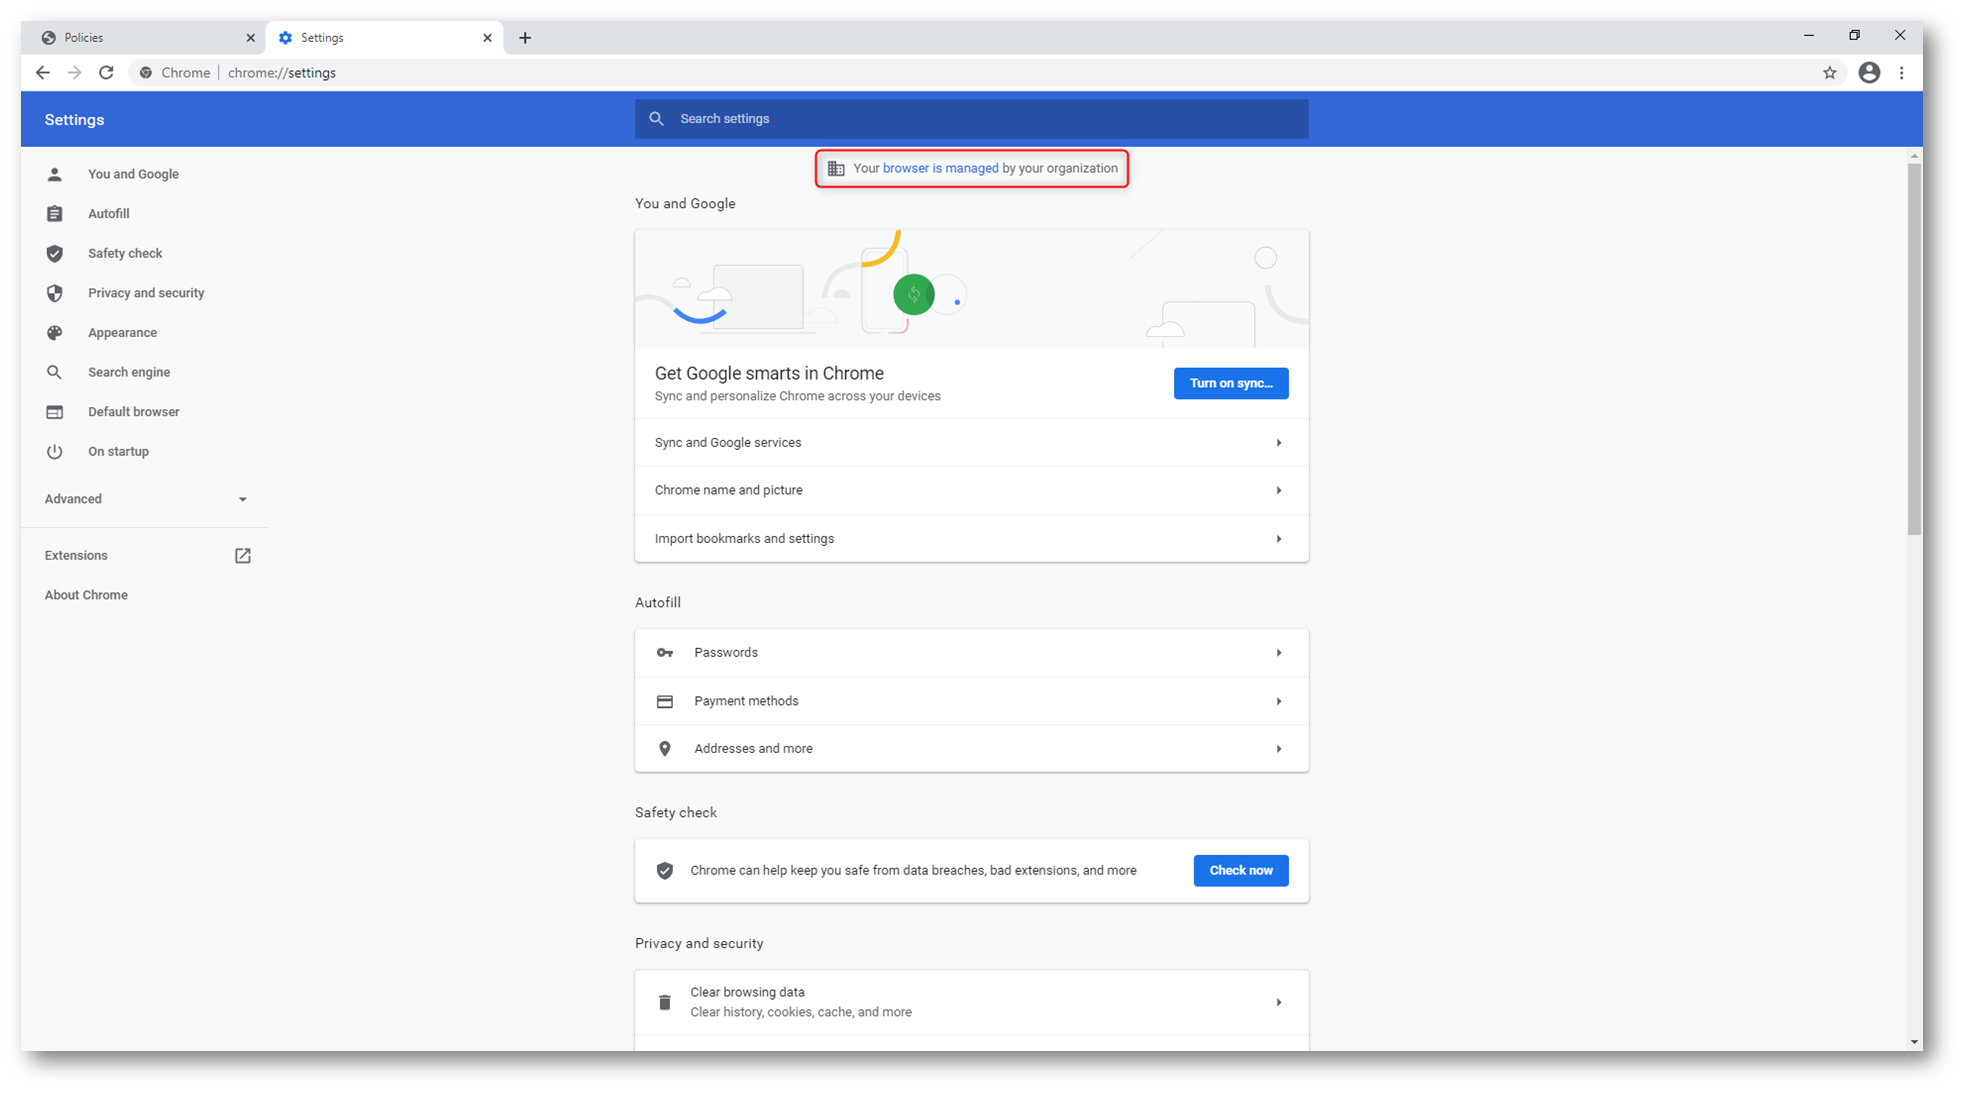Click the browser forward arrow
Image resolution: width=1965 pixels, height=1093 pixels.
click(74, 72)
